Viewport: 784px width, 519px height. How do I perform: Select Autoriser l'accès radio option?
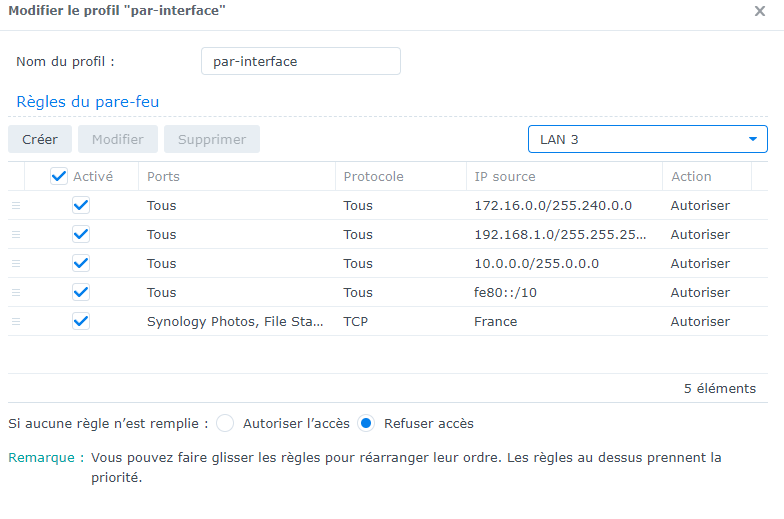click(225, 423)
